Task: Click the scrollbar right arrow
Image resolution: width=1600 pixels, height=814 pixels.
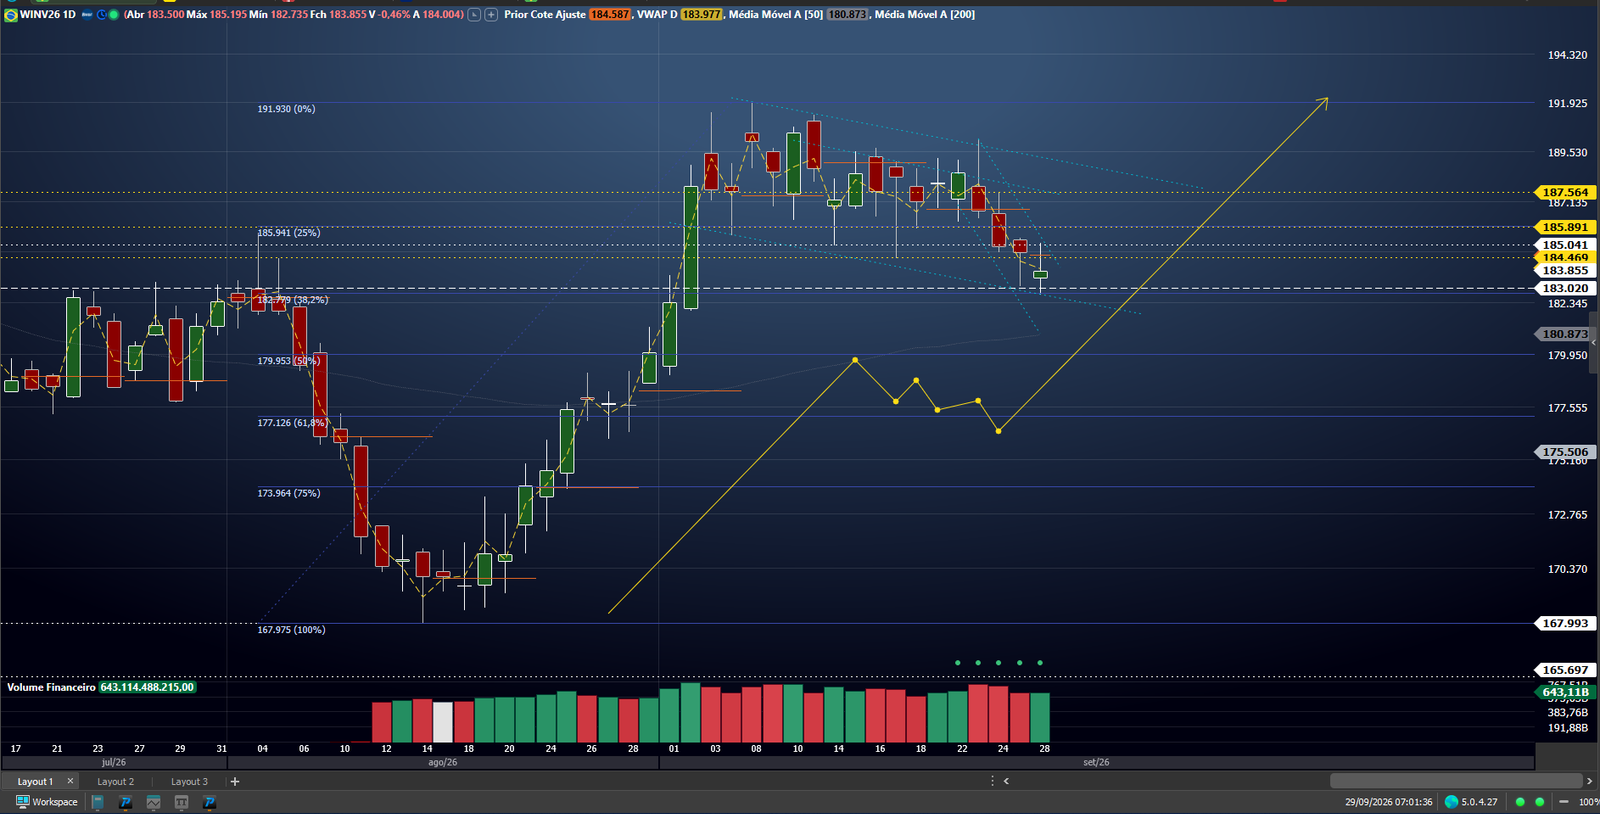Action: tap(1589, 781)
